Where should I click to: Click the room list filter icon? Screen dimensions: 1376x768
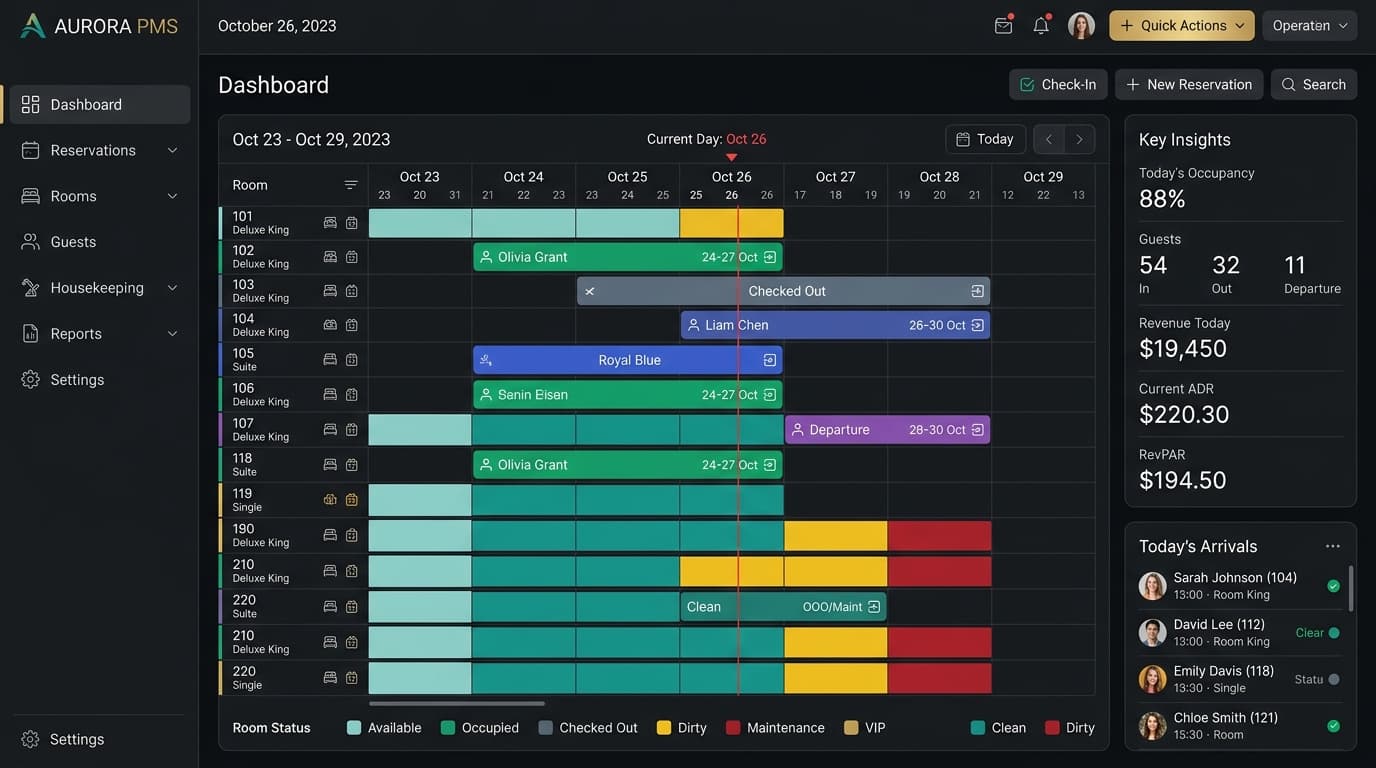(x=351, y=185)
